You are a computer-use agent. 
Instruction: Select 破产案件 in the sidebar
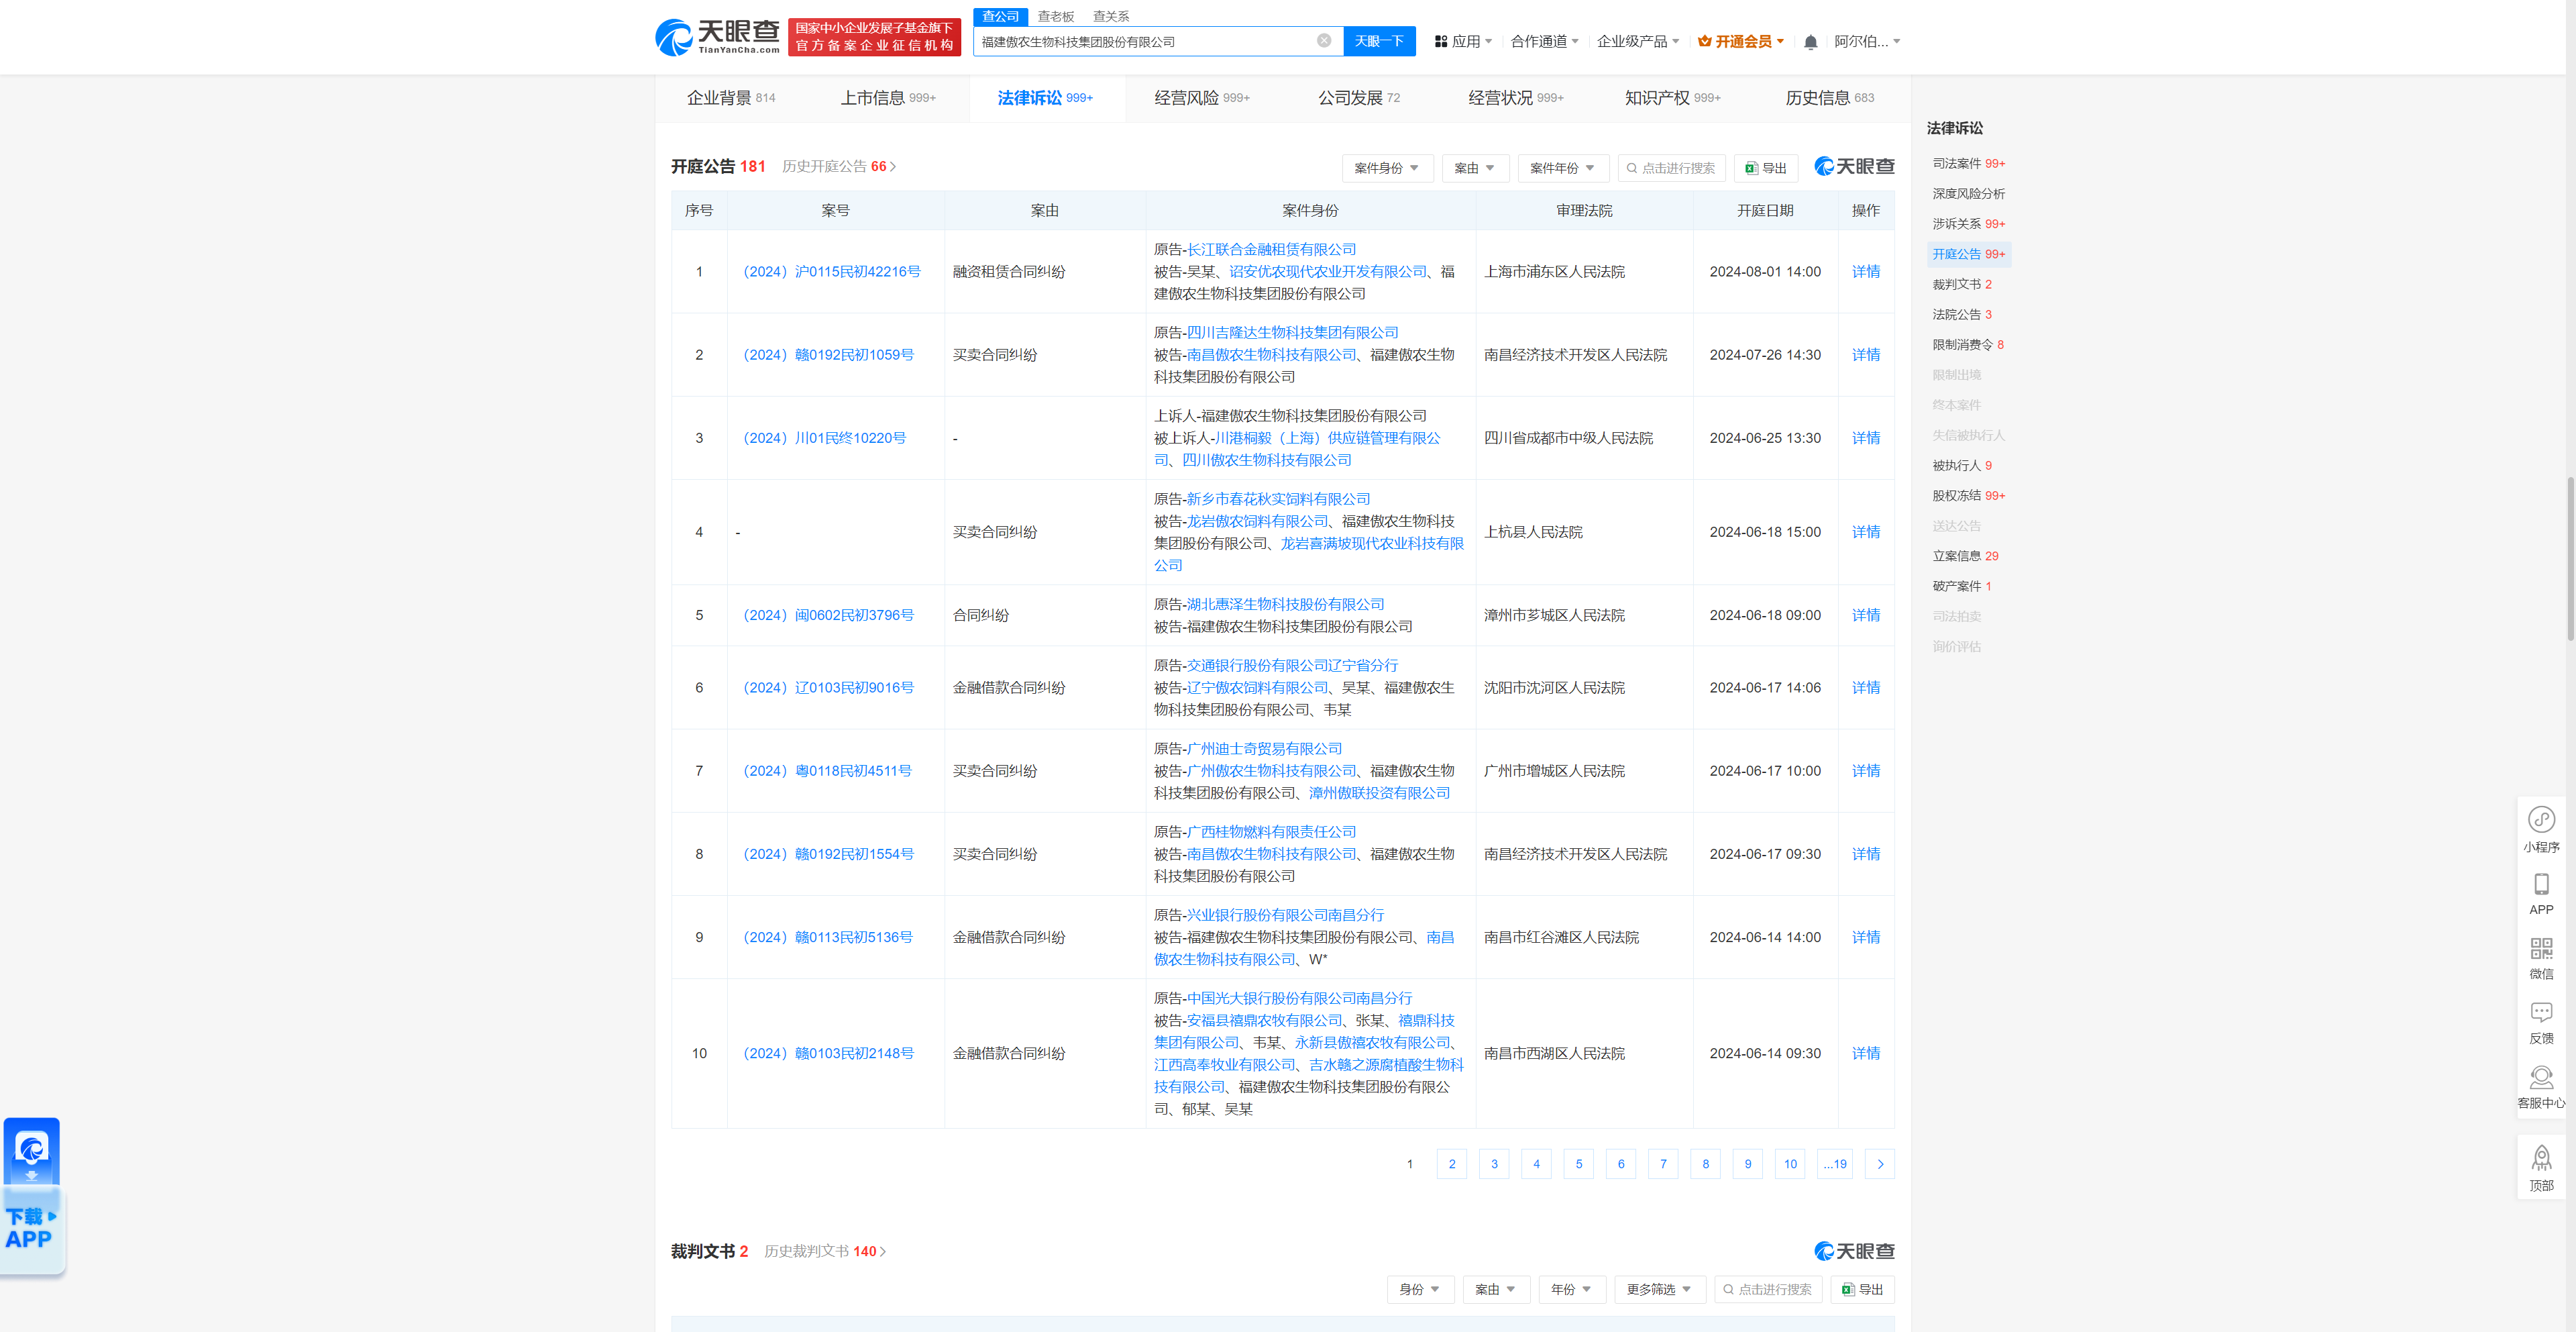[1962, 586]
